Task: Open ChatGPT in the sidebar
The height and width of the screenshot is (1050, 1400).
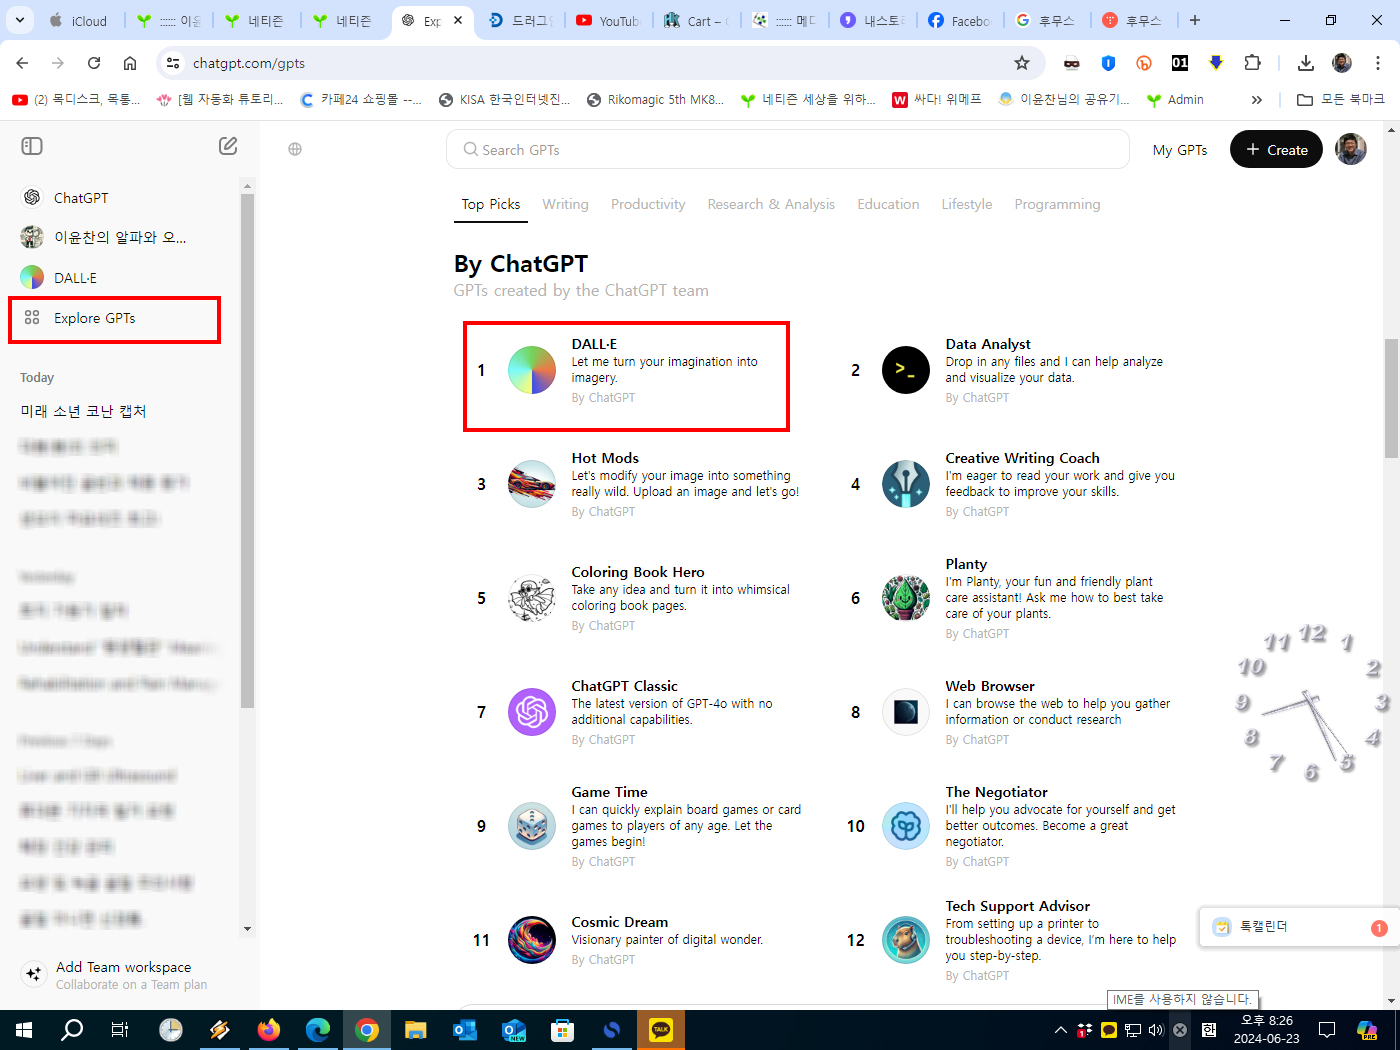Action: point(81,198)
